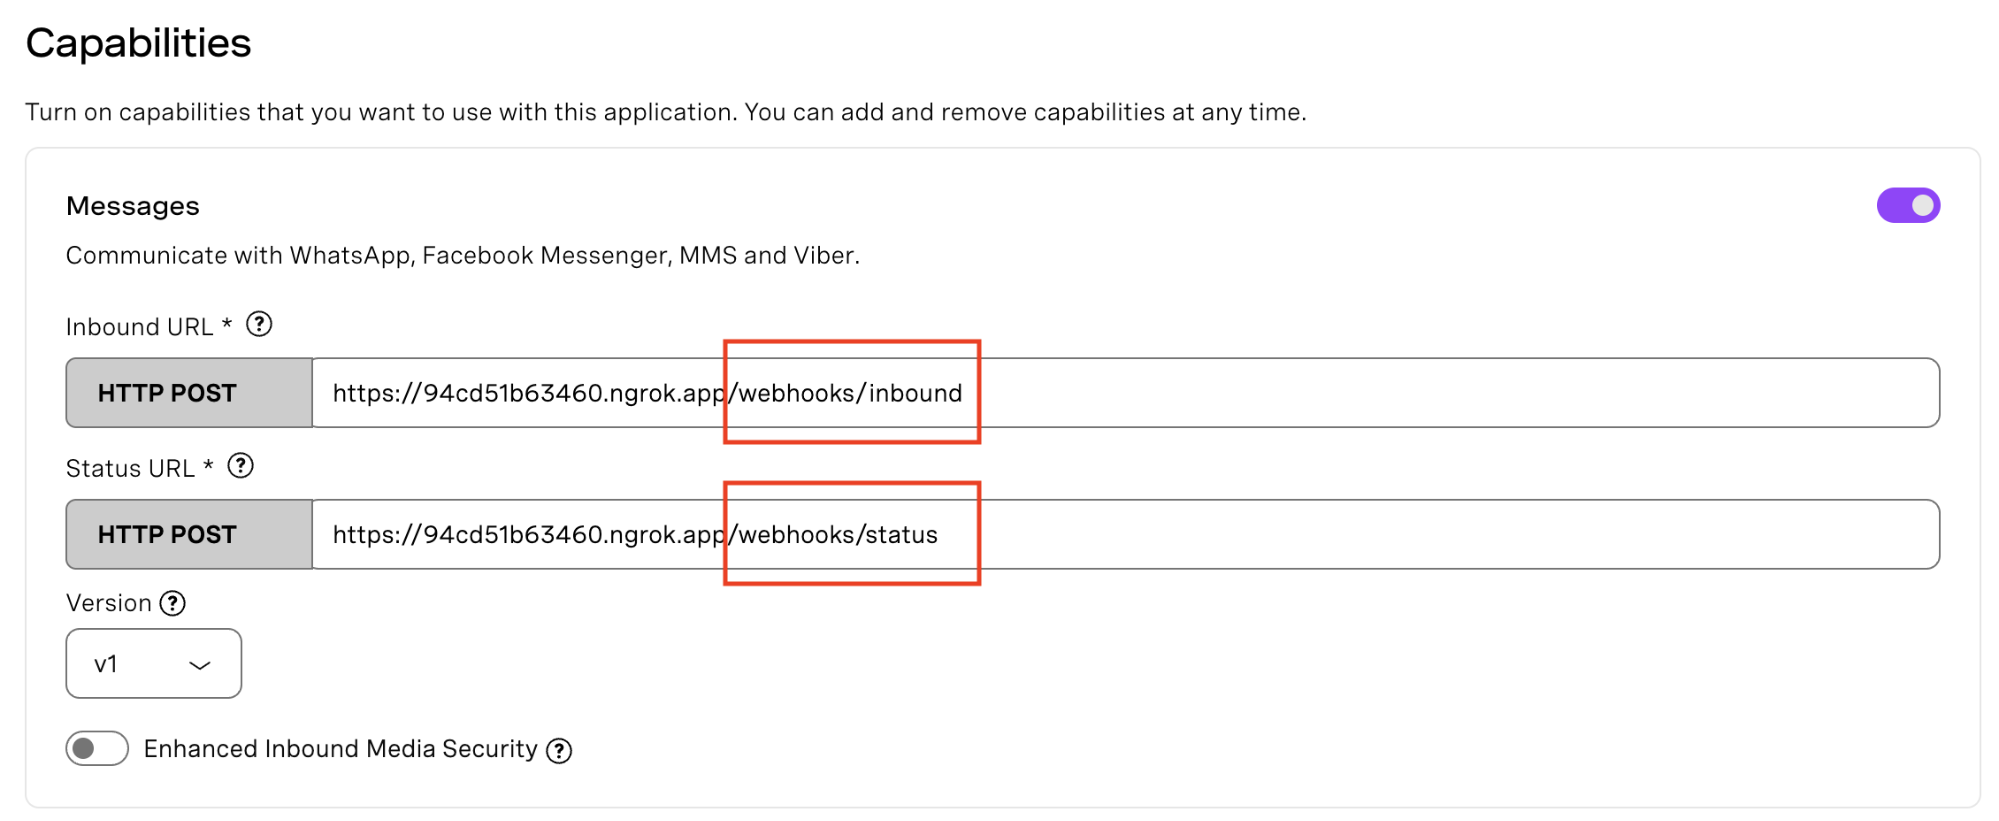The image size is (1999, 821).
Task: Click help icon after Enhanced Inbound Media Security
Action: pyautogui.click(x=560, y=750)
